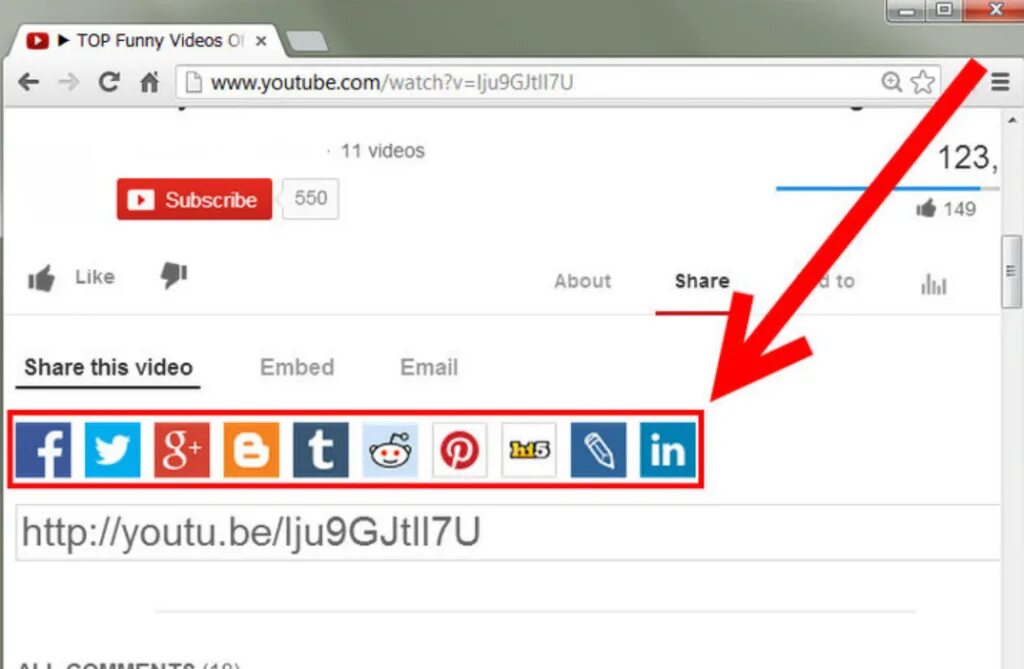Click the thumbs up Like icon

(x=41, y=278)
